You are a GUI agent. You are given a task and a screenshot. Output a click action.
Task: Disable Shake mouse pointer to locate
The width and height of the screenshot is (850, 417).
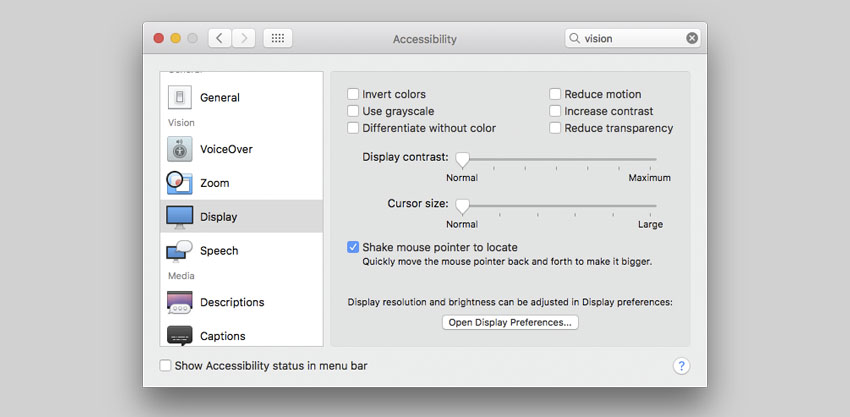(353, 247)
